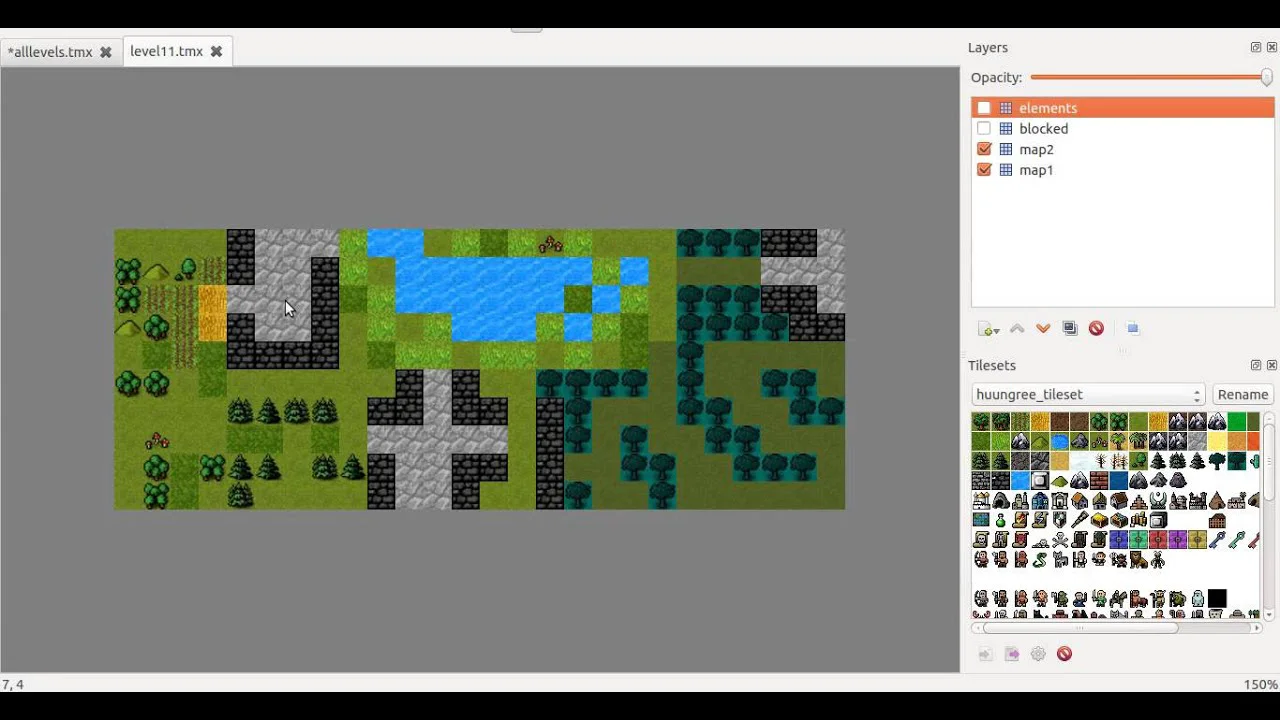Select the blocked layer name
The height and width of the screenshot is (720, 1280).
point(1043,129)
